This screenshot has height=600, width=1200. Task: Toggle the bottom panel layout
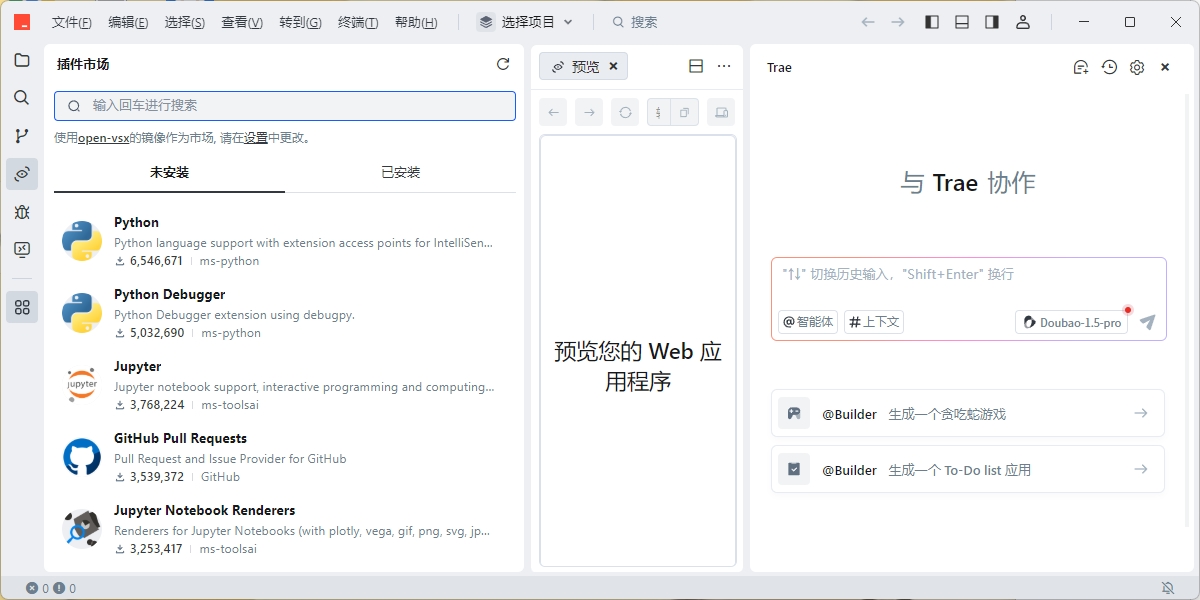click(962, 22)
